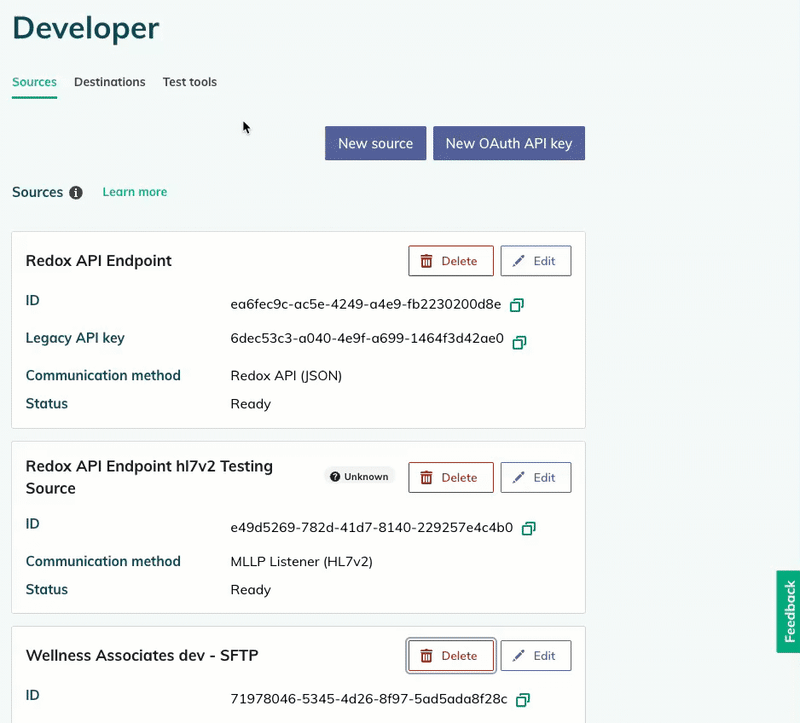Screen dimensions: 800x723
Task: Click the Wellness Associates dev - SFTP title
Action: [142, 656]
